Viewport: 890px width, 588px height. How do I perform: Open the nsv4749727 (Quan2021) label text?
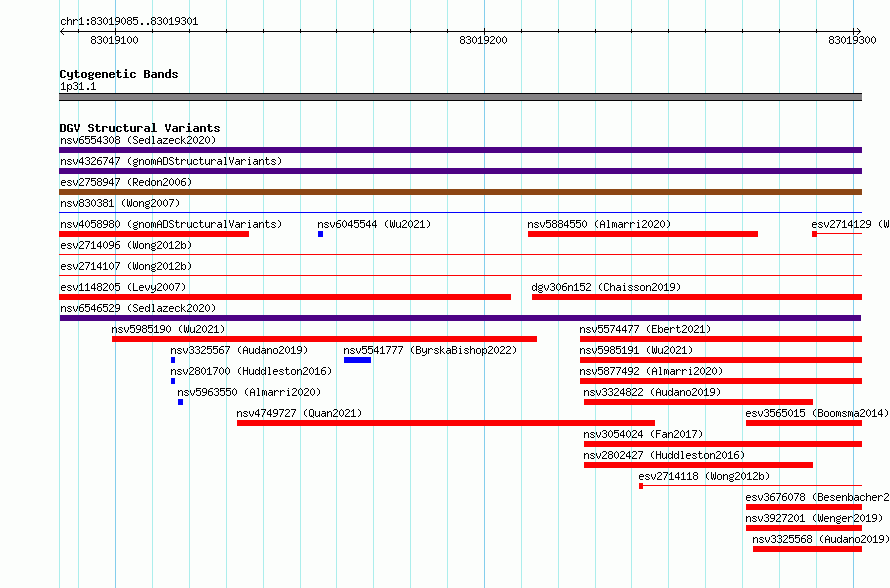[299, 413]
